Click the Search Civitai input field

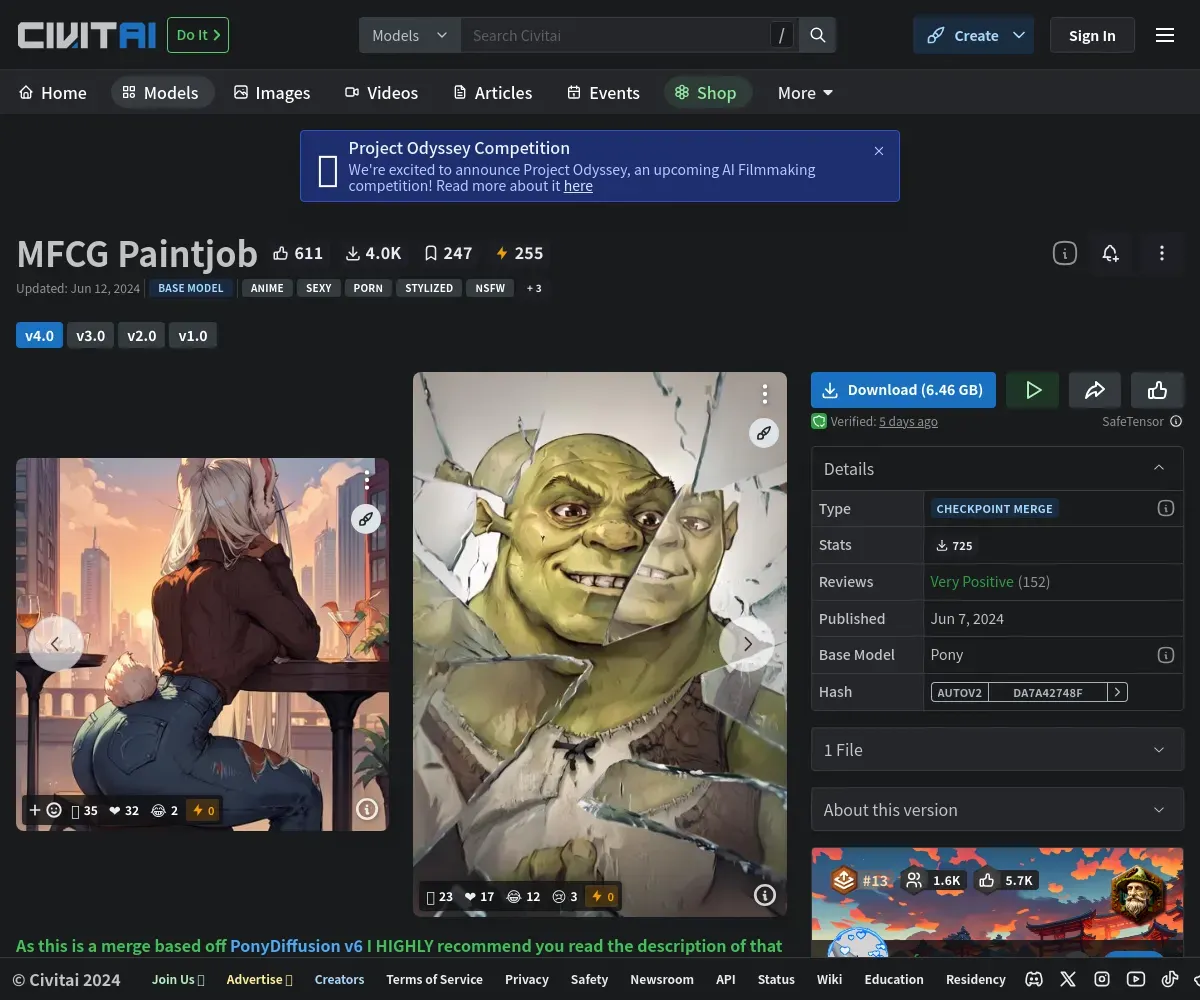click(x=615, y=35)
